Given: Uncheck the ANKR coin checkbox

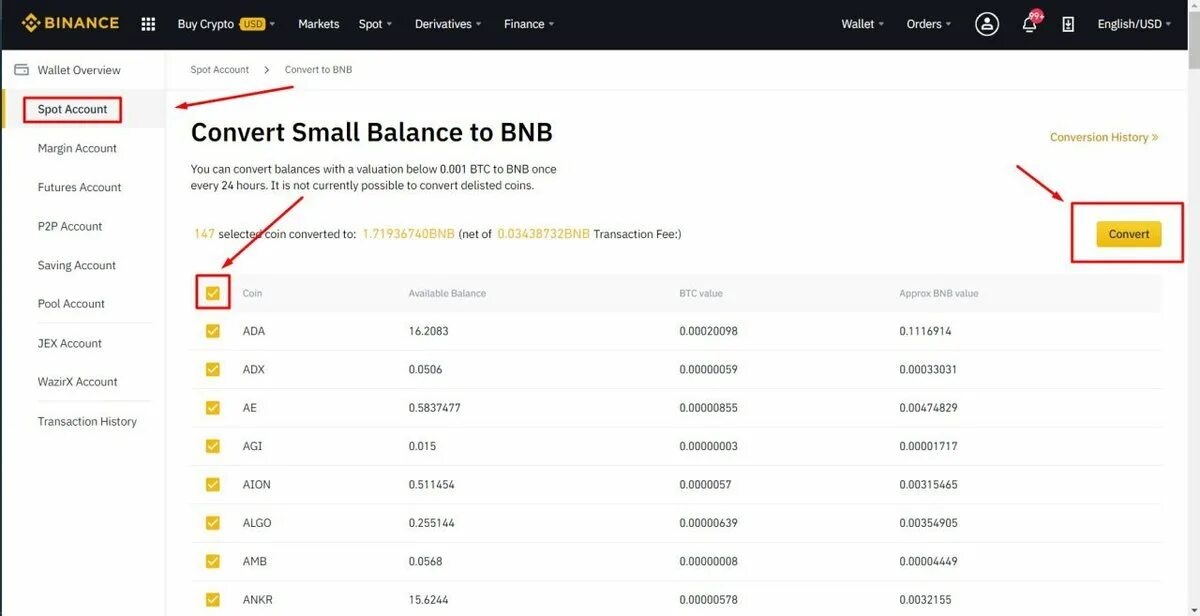Looking at the screenshot, I should tap(212, 600).
